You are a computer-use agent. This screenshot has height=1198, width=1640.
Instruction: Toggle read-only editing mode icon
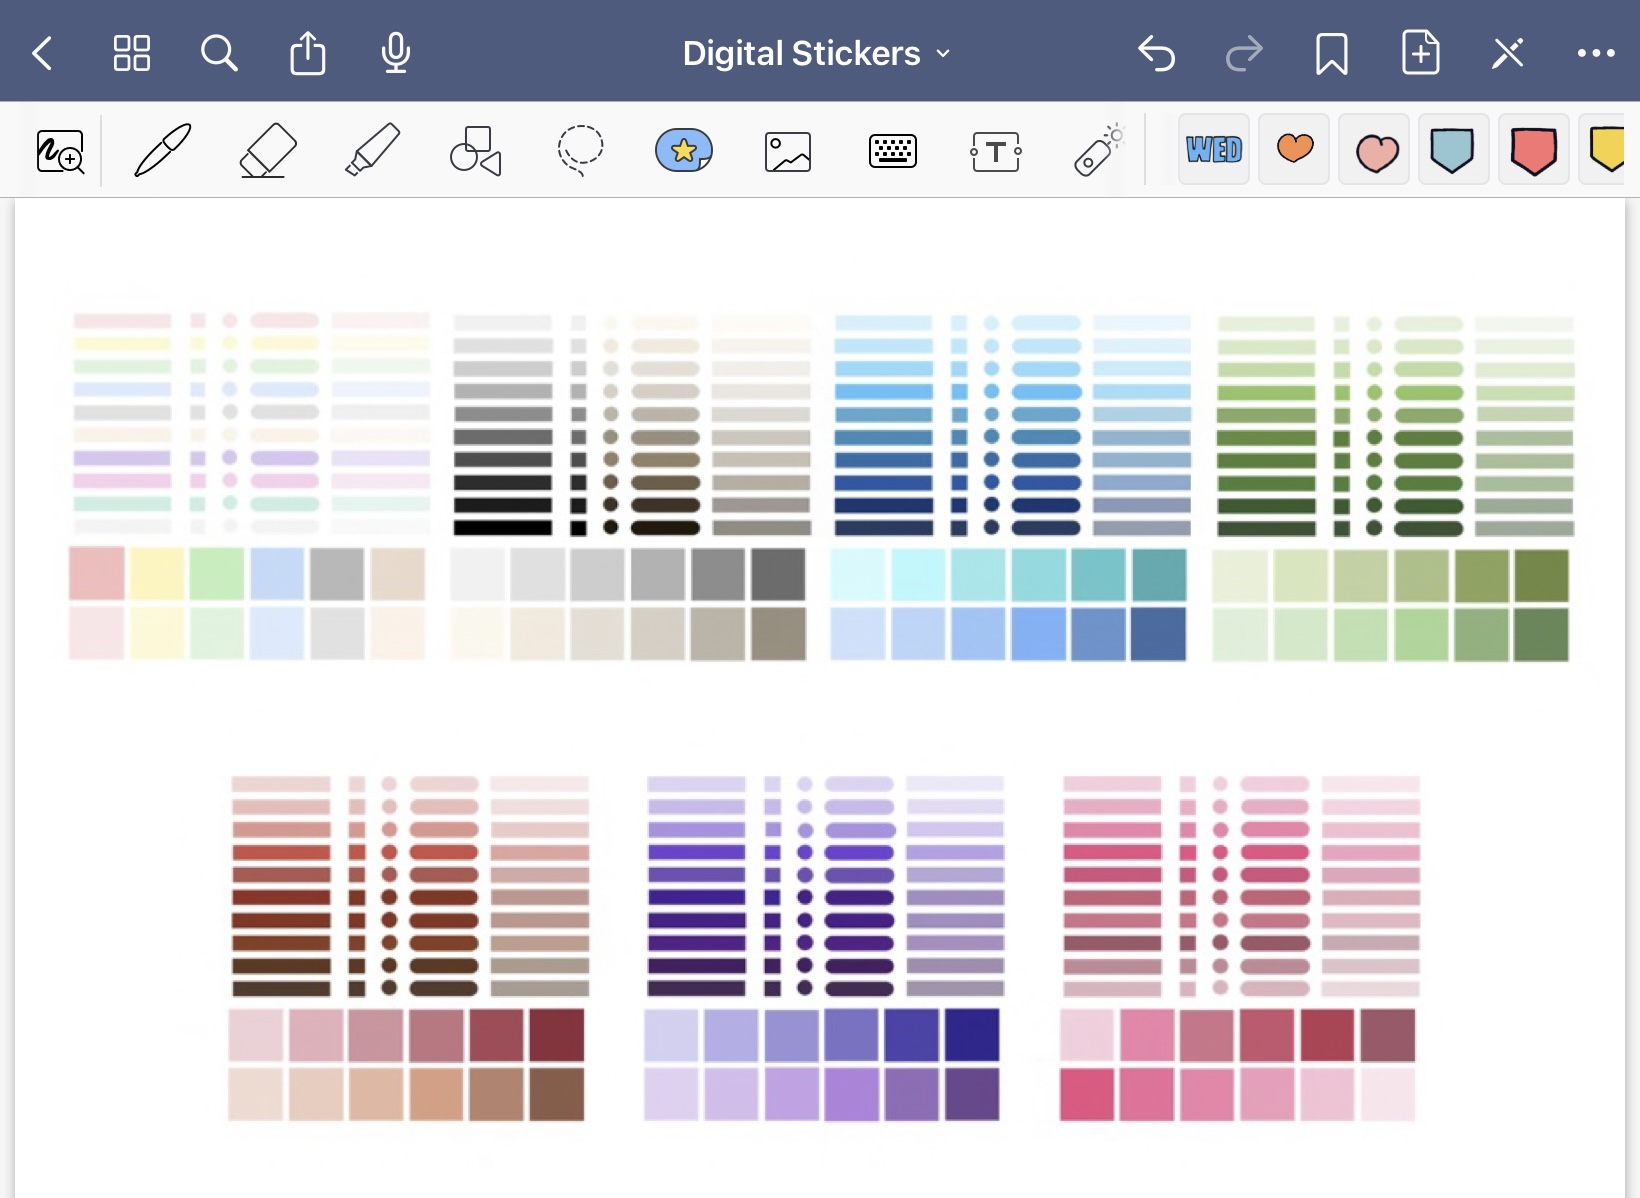[1508, 53]
